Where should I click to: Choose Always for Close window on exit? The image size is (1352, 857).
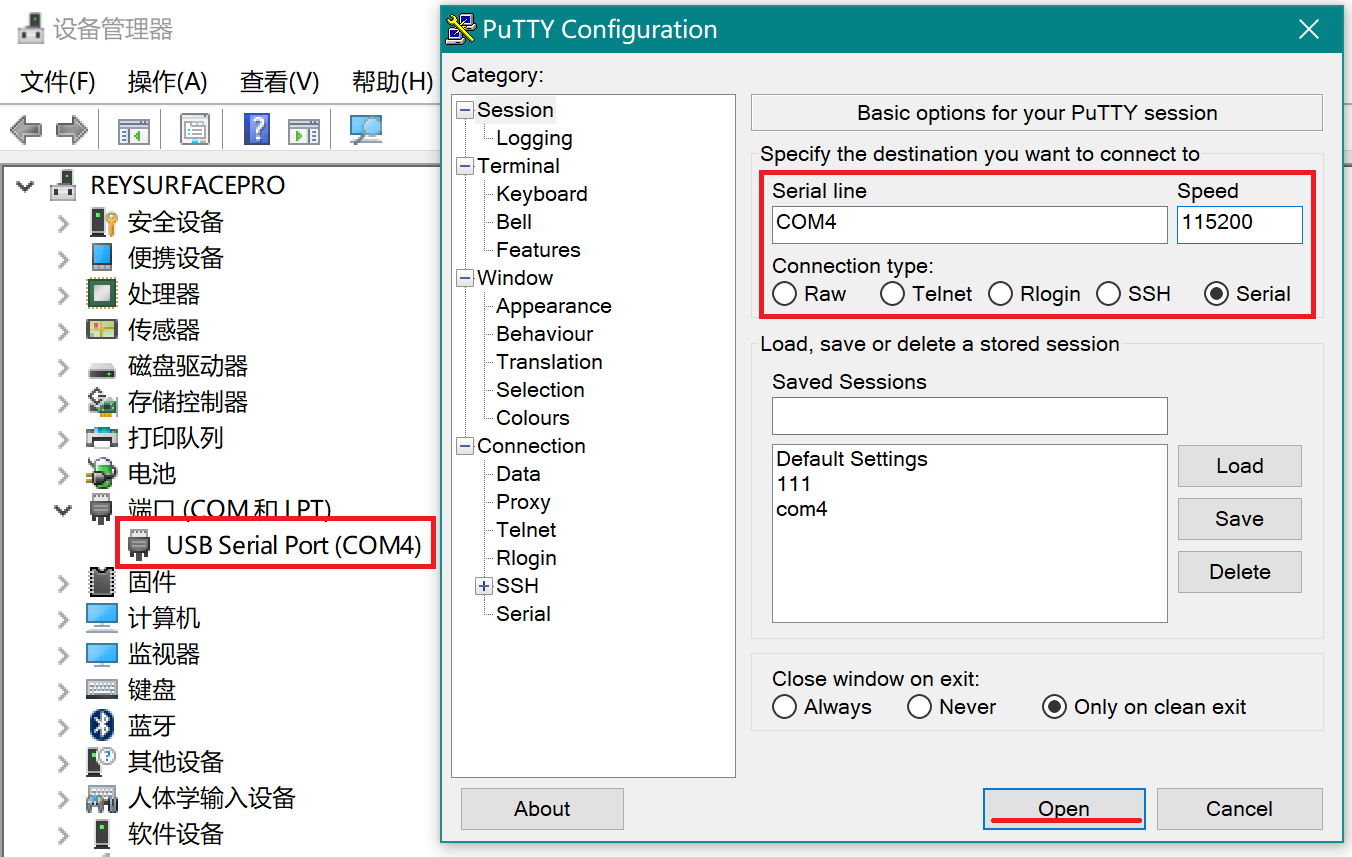pos(785,707)
